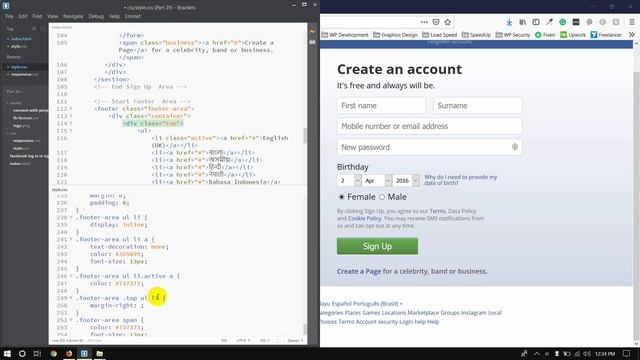Screen dimensions: 640x360
Task: Fold the .footer-area ul li rule at line 238
Action: [71, 218]
